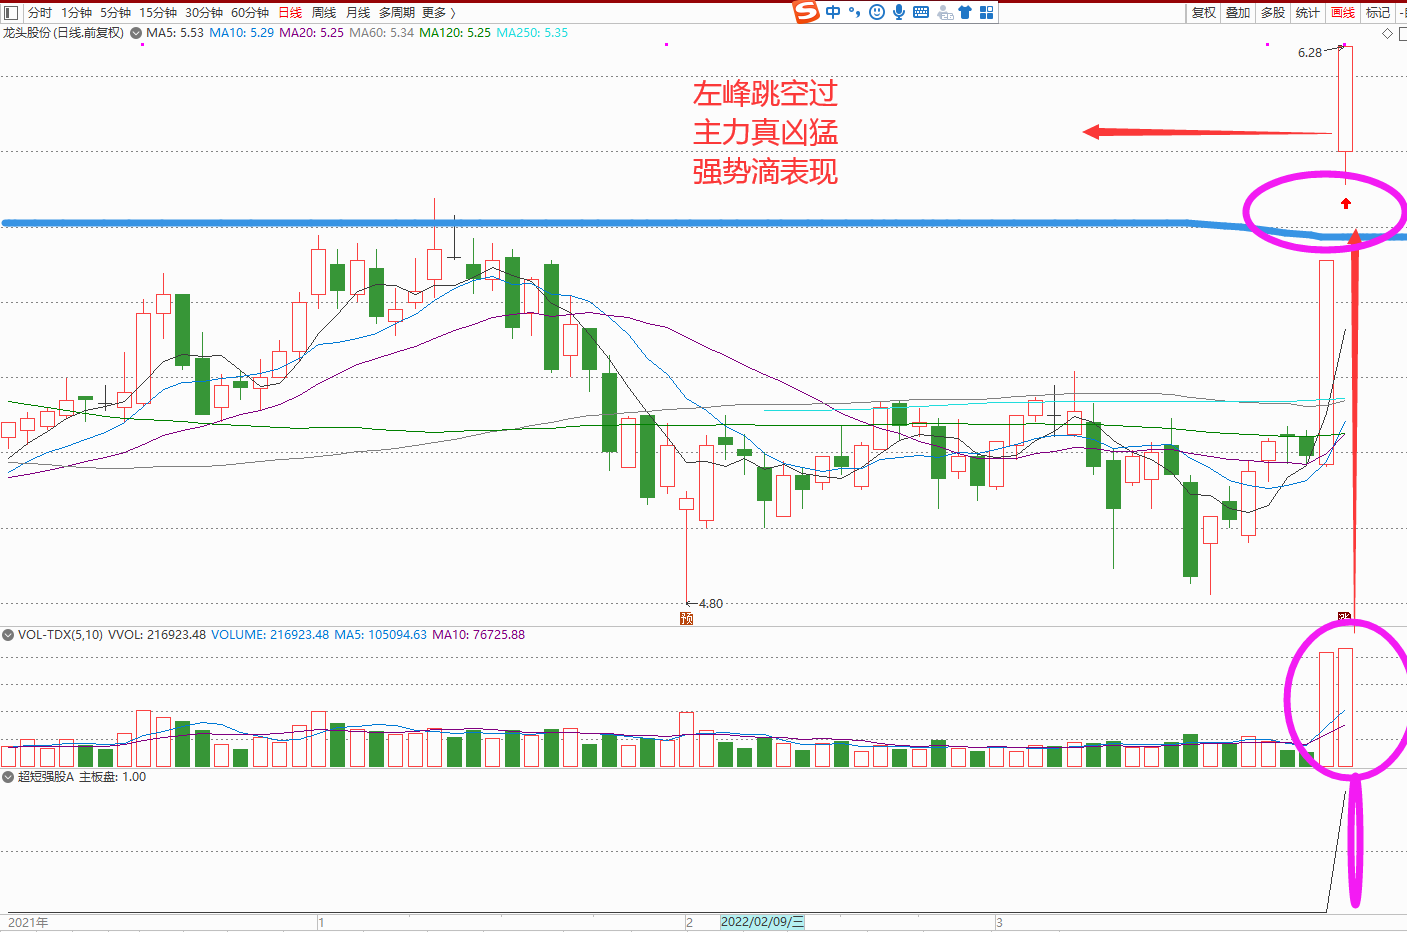Toggle the 画线 drawing tools button
The height and width of the screenshot is (932, 1407).
(x=1343, y=12)
